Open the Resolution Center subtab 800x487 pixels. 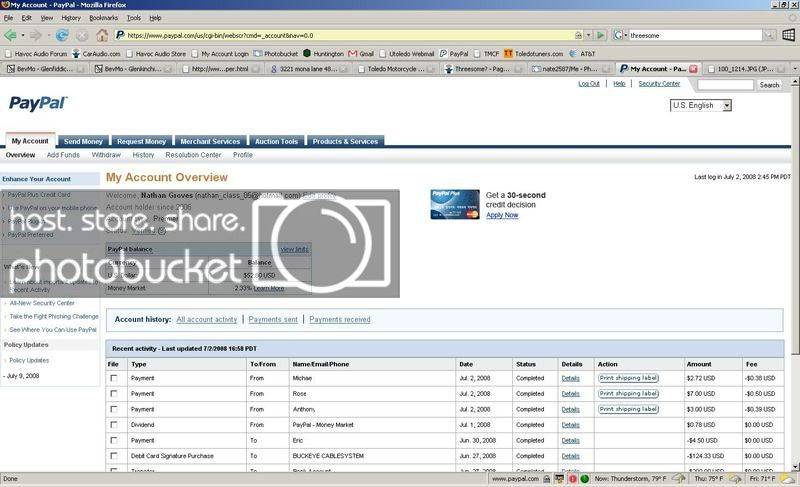pos(193,155)
